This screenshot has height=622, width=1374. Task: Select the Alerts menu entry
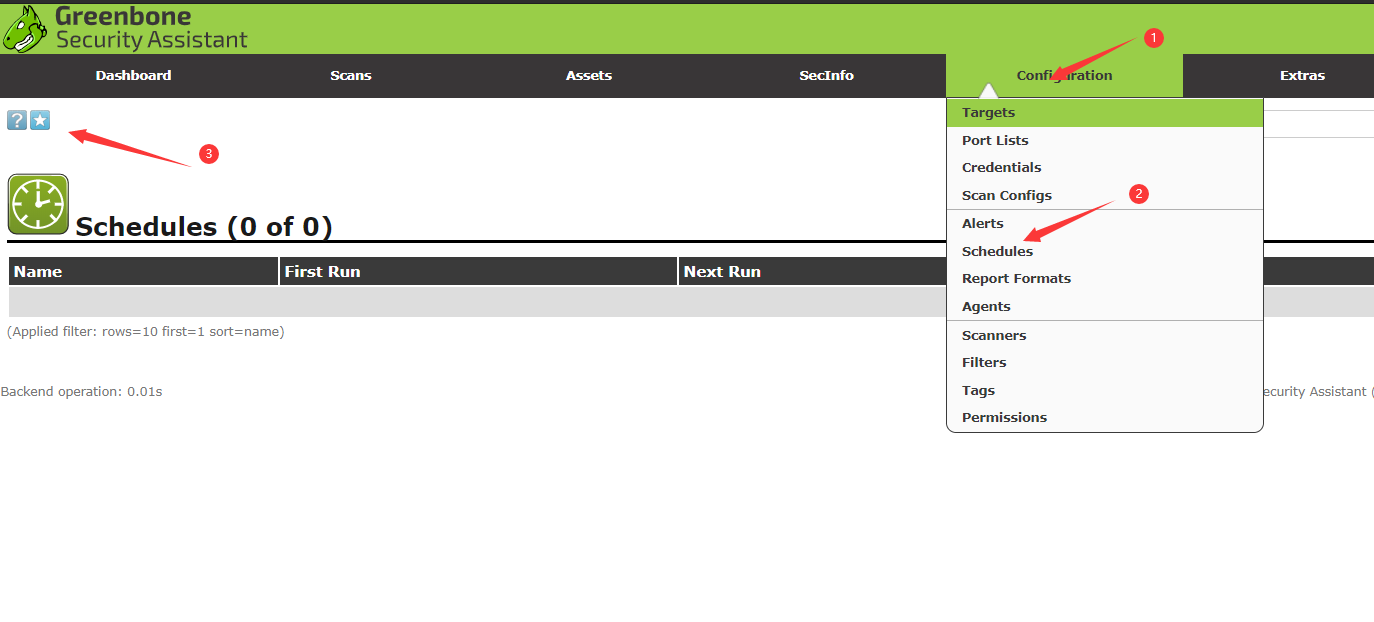click(982, 224)
